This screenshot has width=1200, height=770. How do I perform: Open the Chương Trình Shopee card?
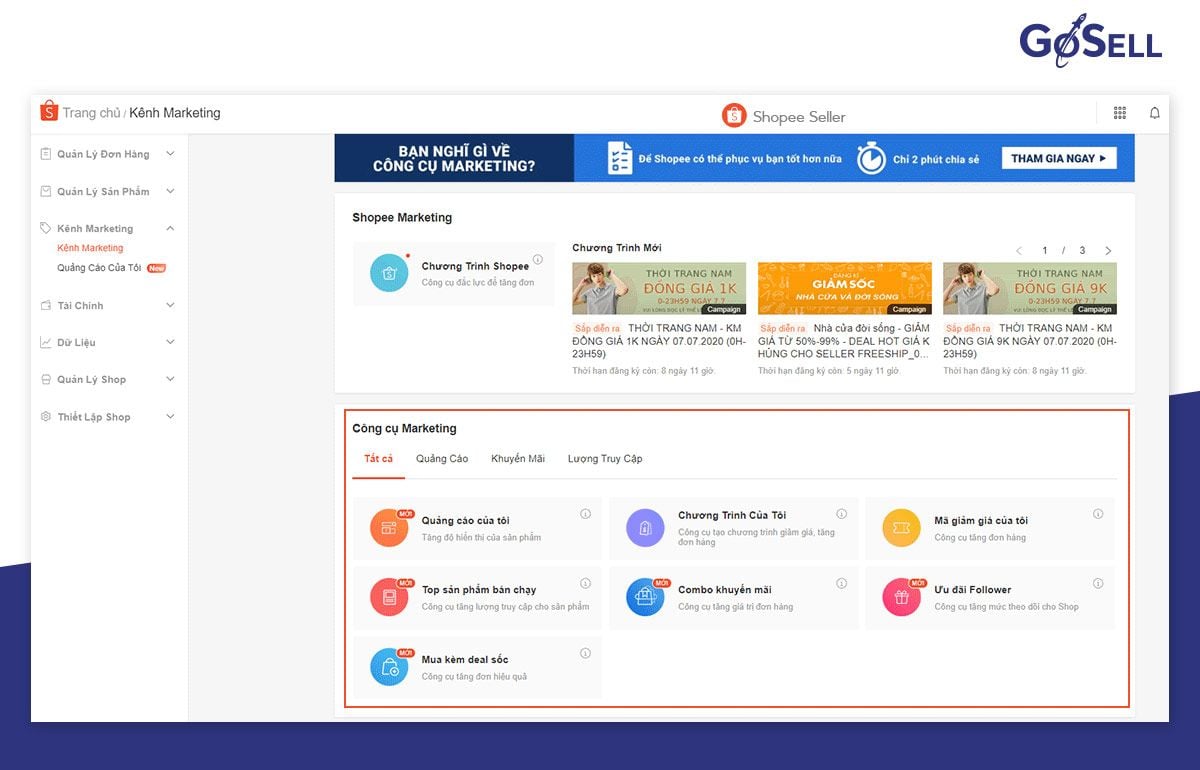click(x=453, y=273)
